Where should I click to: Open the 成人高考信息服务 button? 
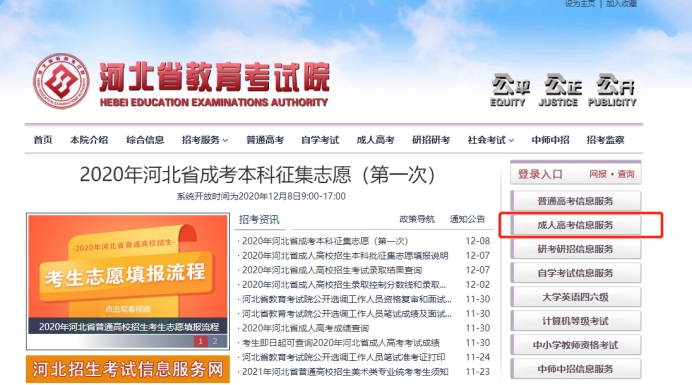575,225
